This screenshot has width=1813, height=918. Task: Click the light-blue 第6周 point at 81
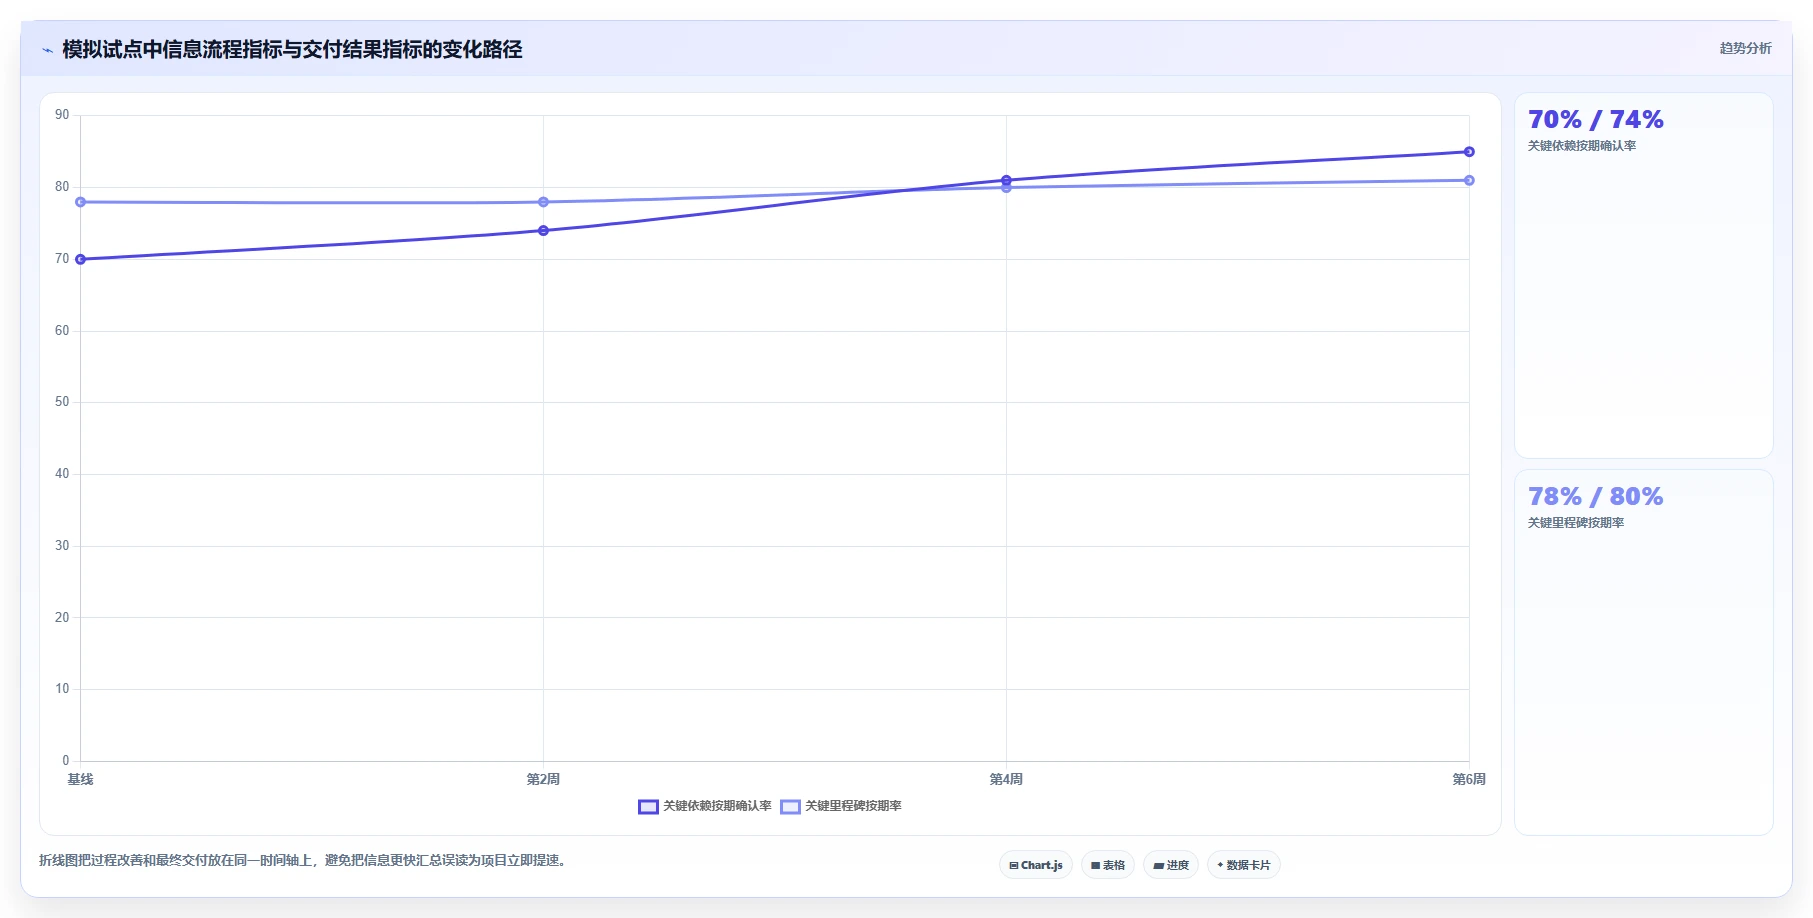click(1469, 180)
